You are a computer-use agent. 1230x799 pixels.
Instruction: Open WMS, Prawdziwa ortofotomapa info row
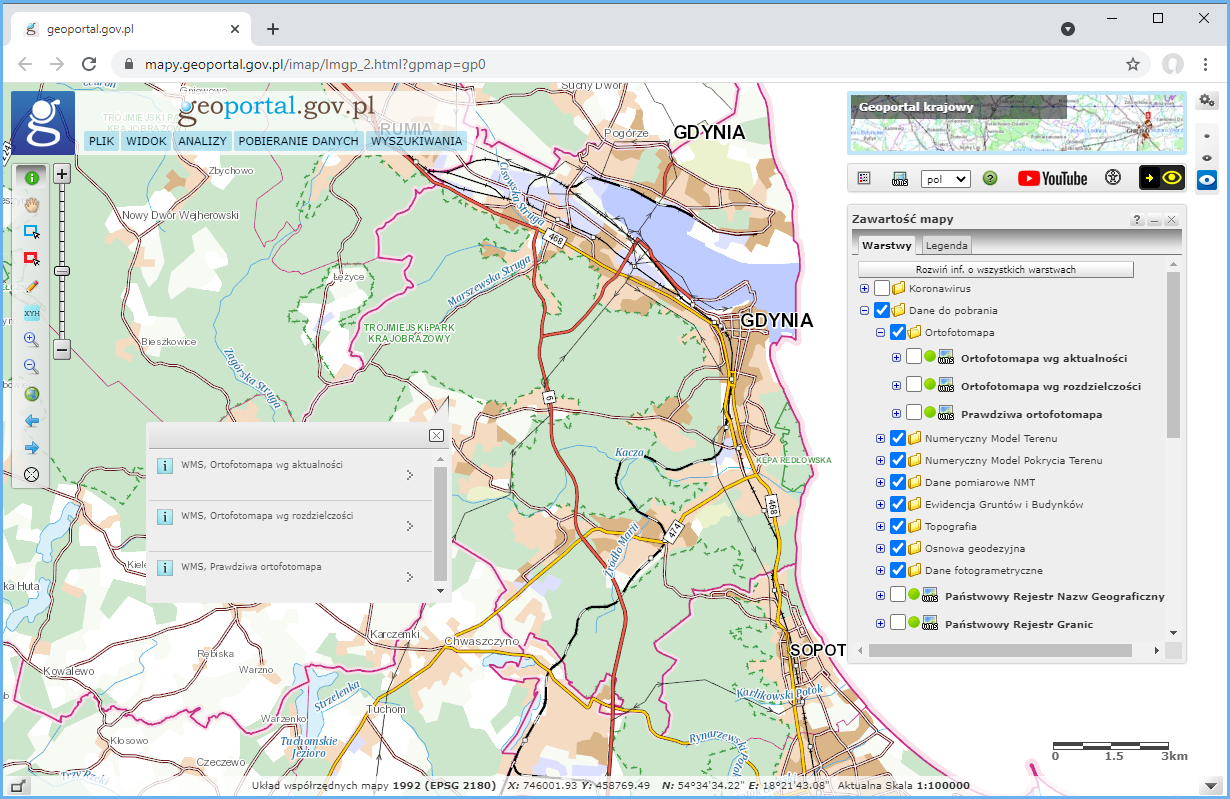291,577
